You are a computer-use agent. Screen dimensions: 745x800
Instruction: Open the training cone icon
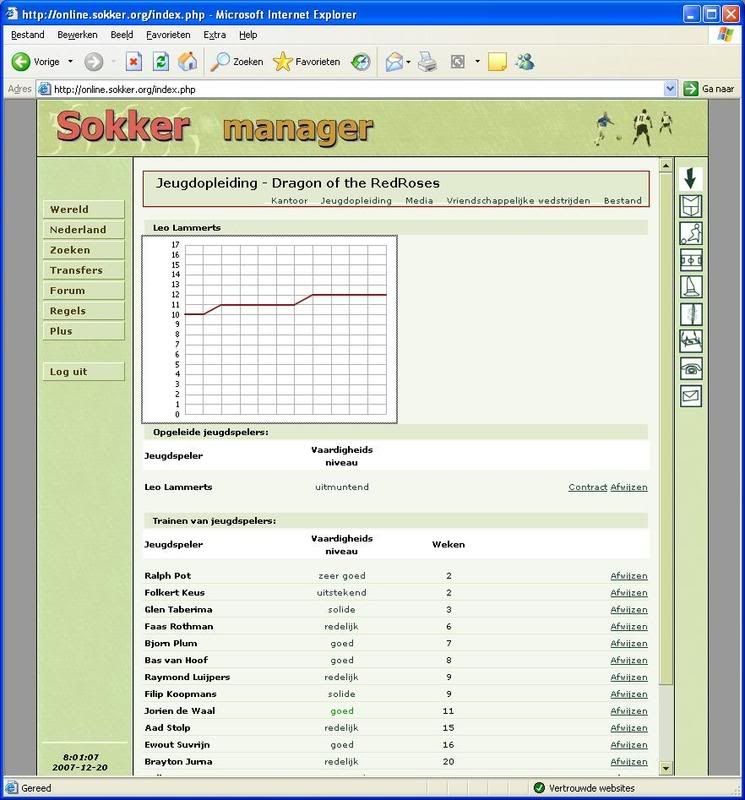click(691, 287)
